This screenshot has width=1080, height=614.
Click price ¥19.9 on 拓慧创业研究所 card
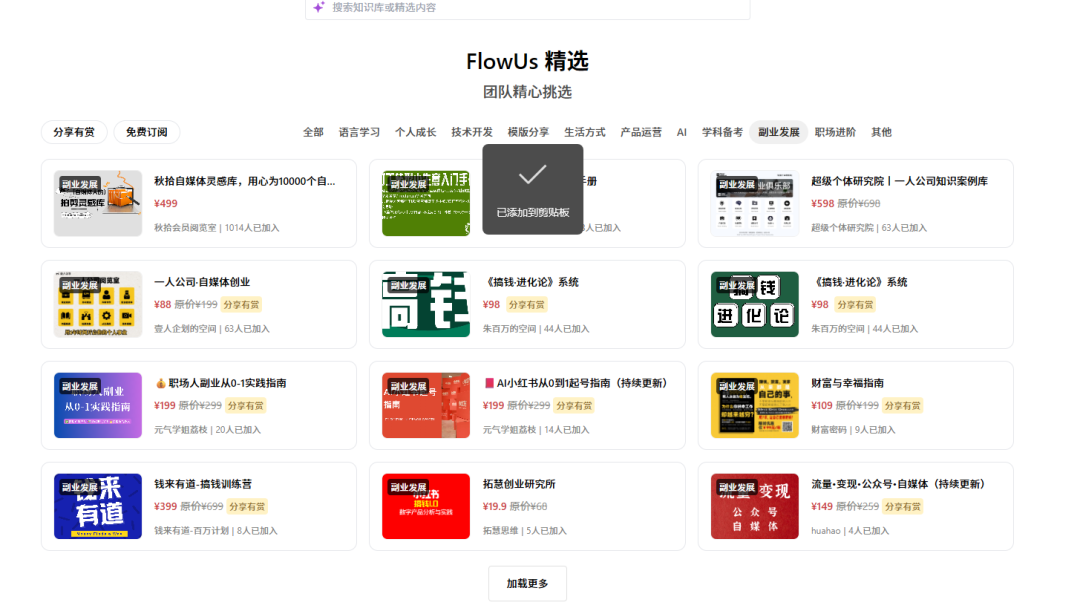click(x=495, y=506)
